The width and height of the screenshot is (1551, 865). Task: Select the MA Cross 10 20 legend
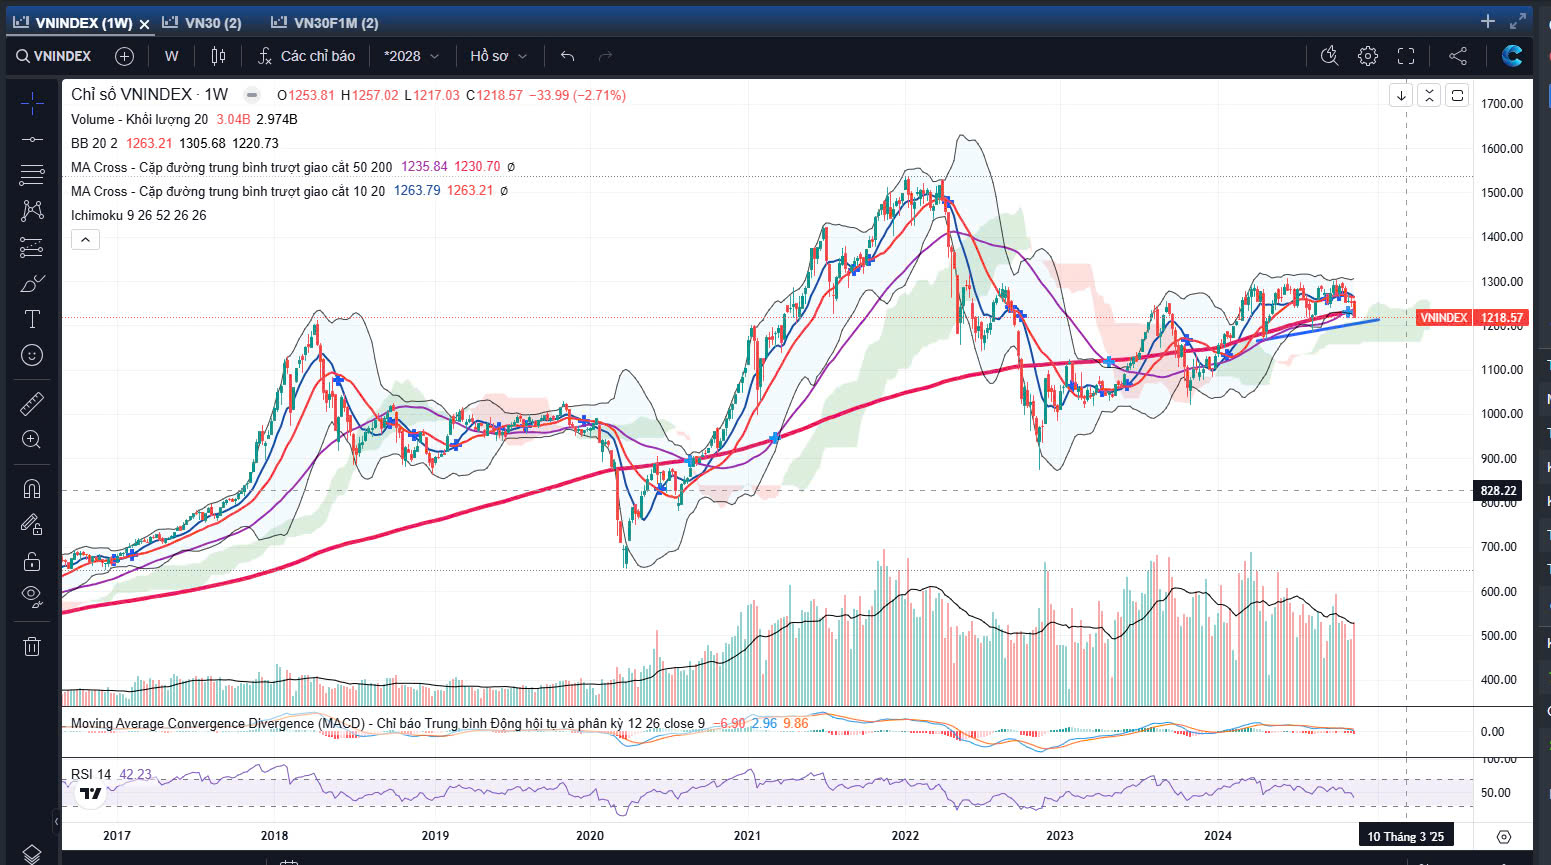coord(227,191)
